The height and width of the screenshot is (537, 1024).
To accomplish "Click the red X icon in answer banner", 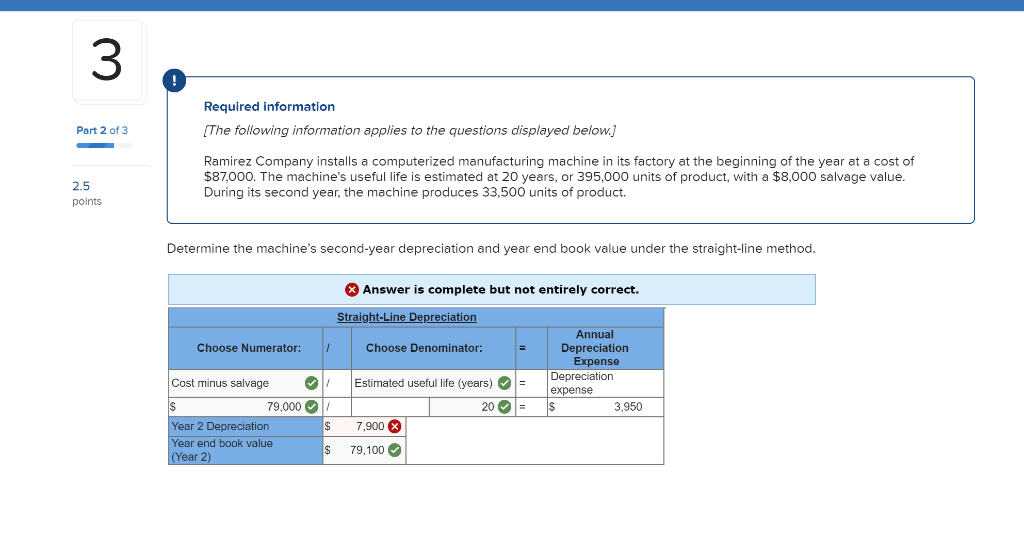I will tap(352, 289).
